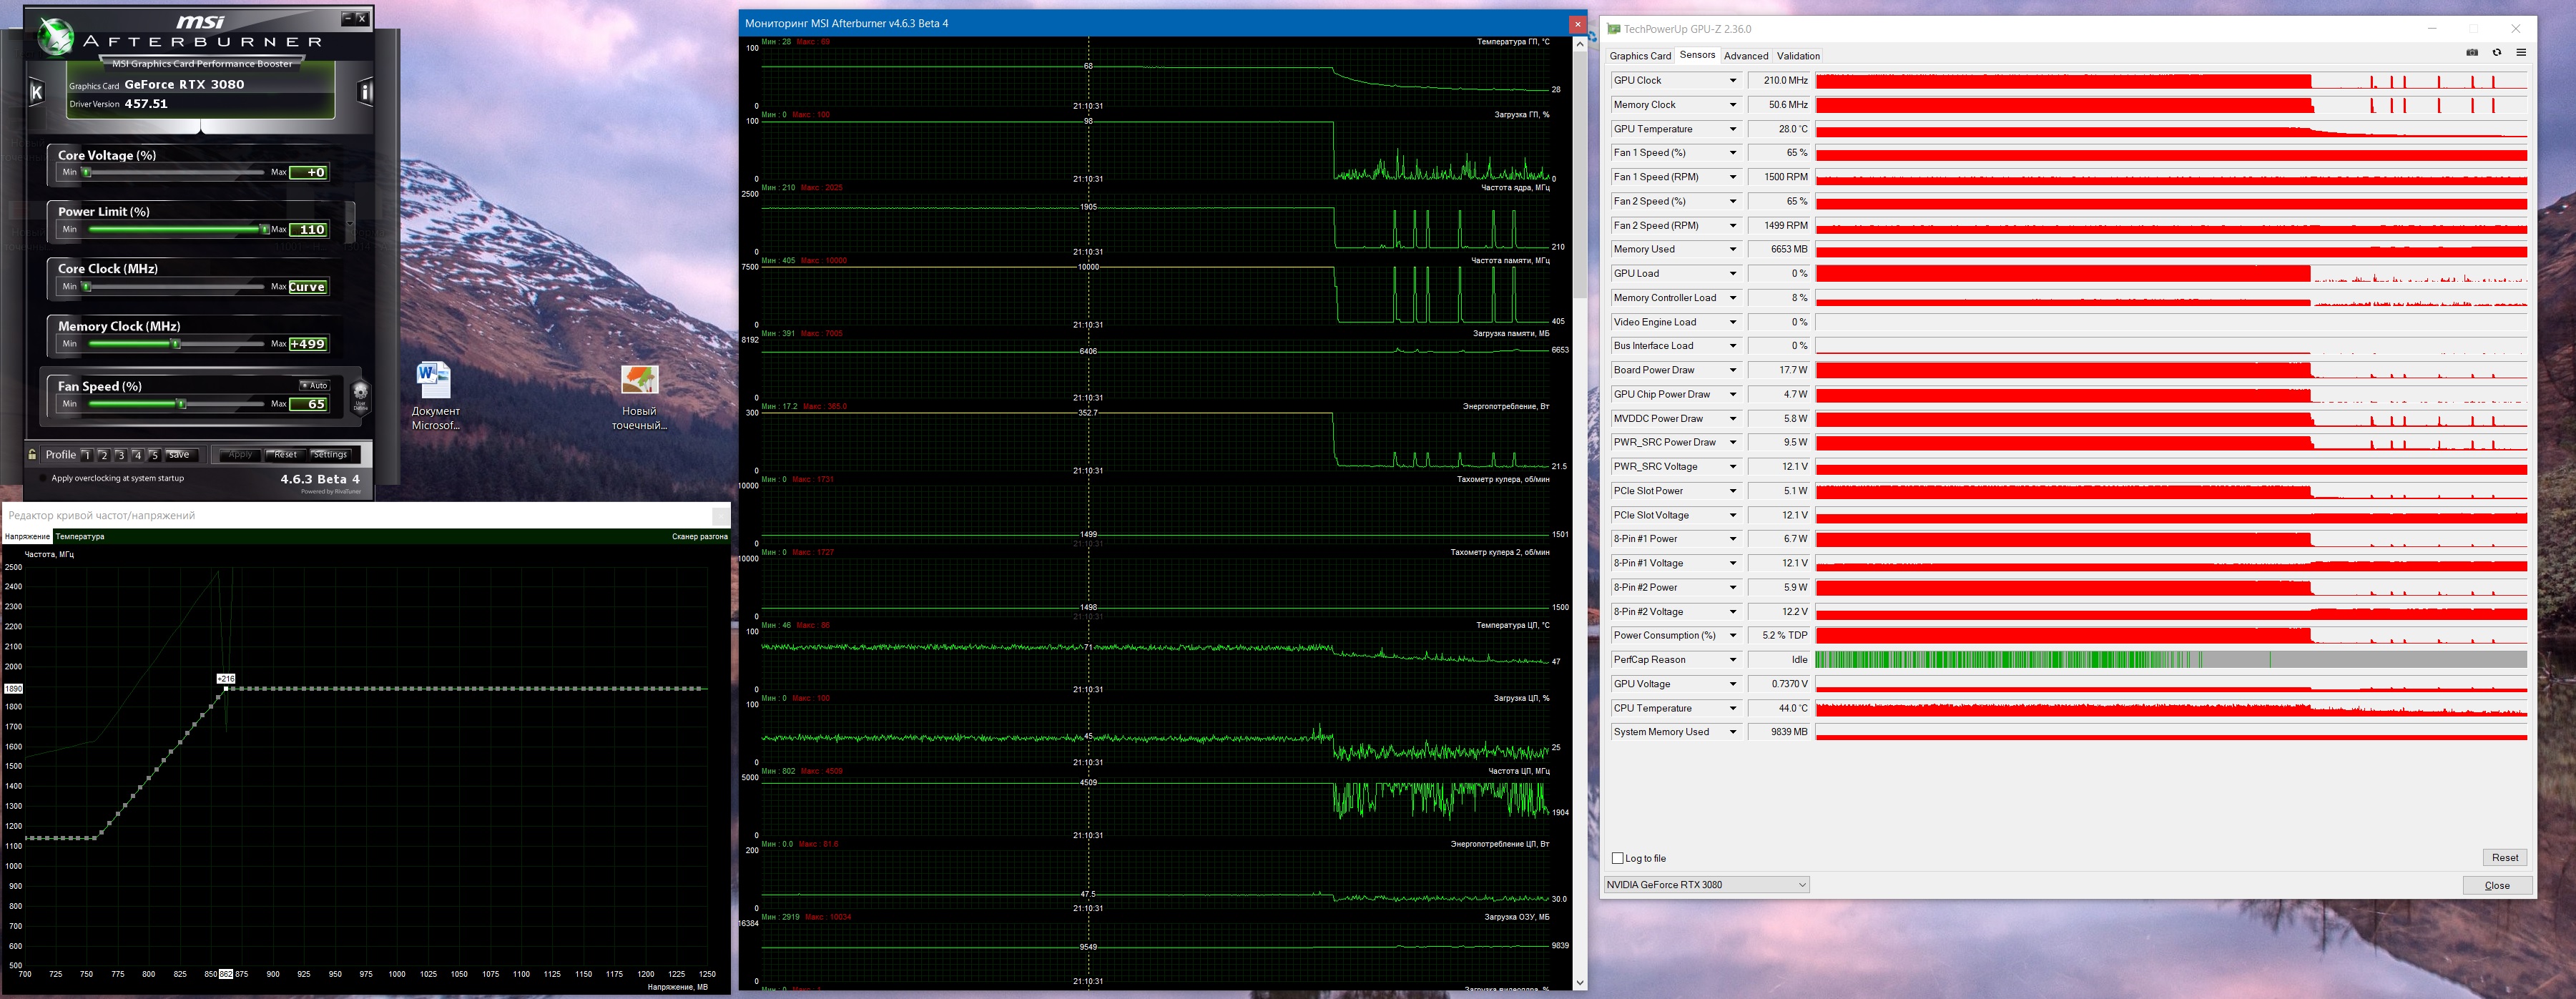The width and height of the screenshot is (2576, 999).
Task: Switch to the Температура tab in the curve editor
Action: coord(80,537)
